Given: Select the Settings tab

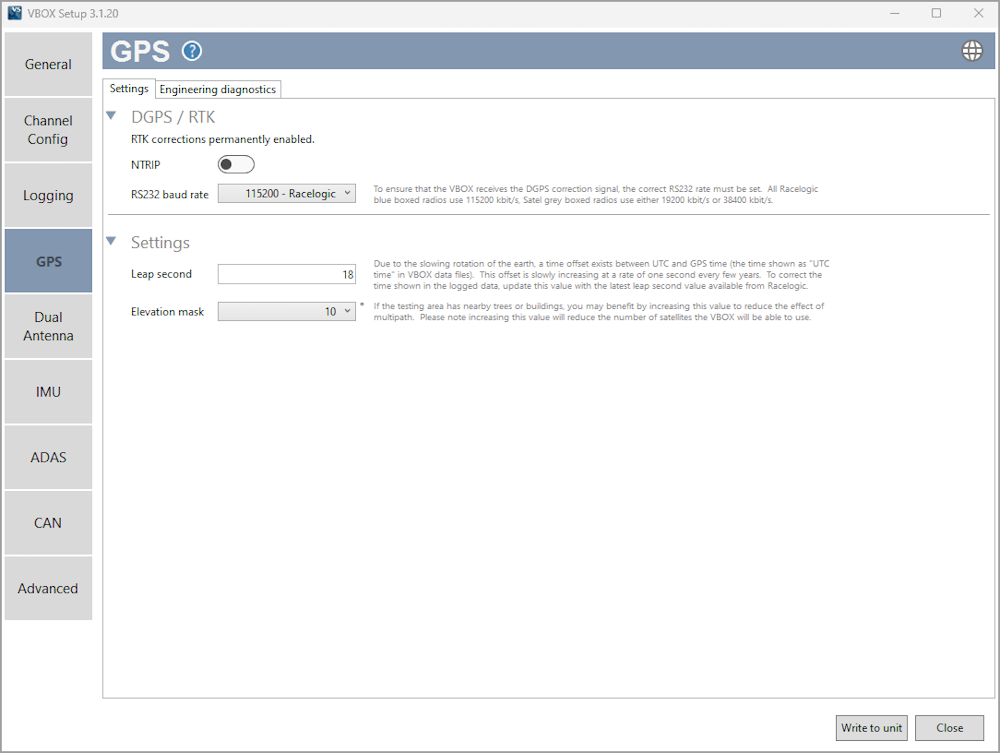Looking at the screenshot, I should [x=129, y=89].
